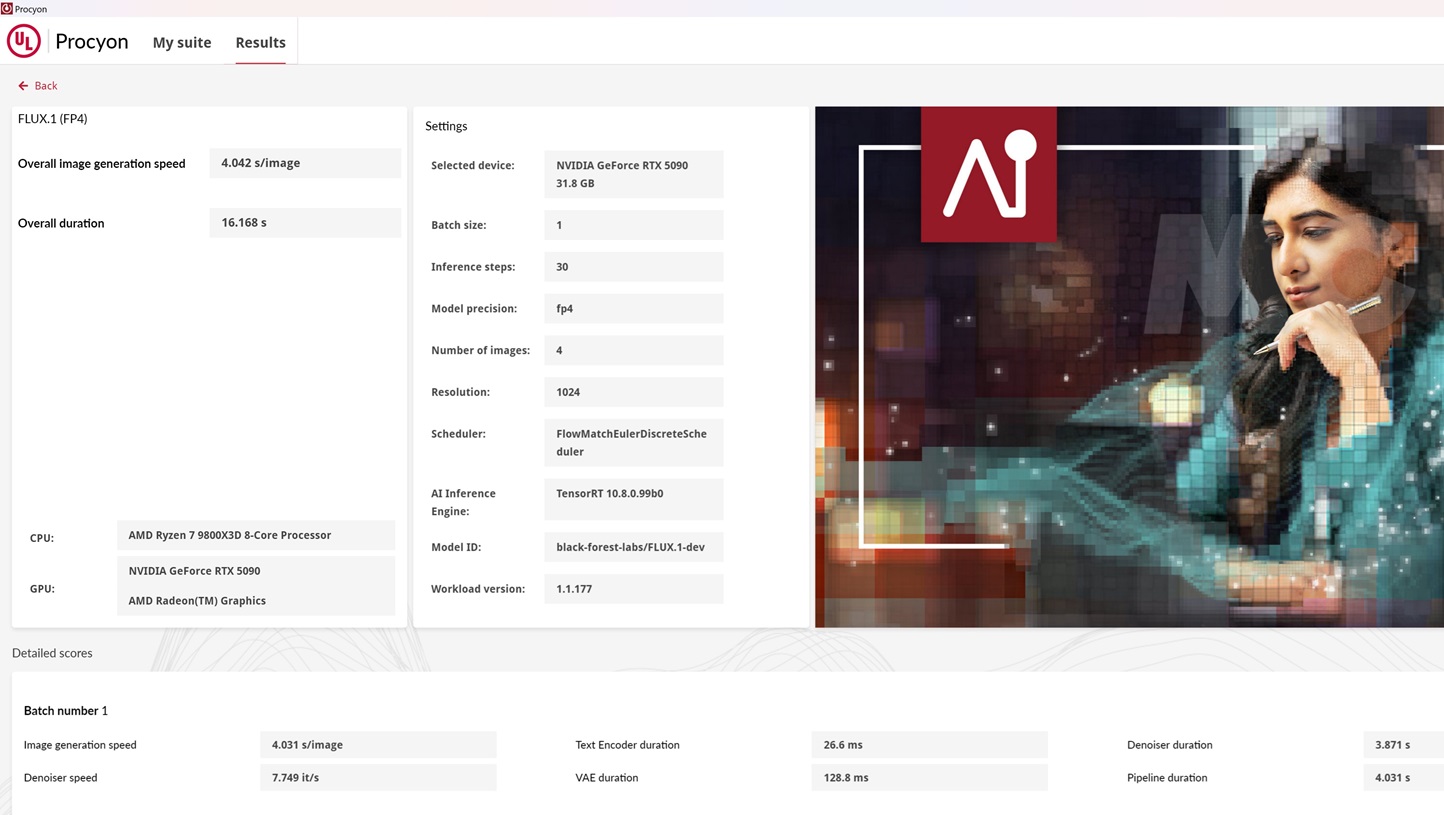Switch to the Results tab
The height and width of the screenshot is (815, 1444).
tap(260, 42)
